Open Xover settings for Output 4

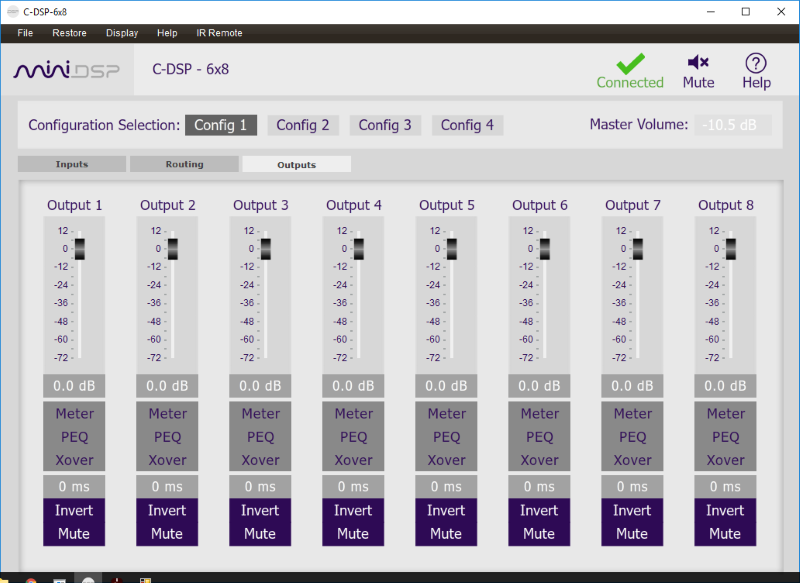[353, 460]
